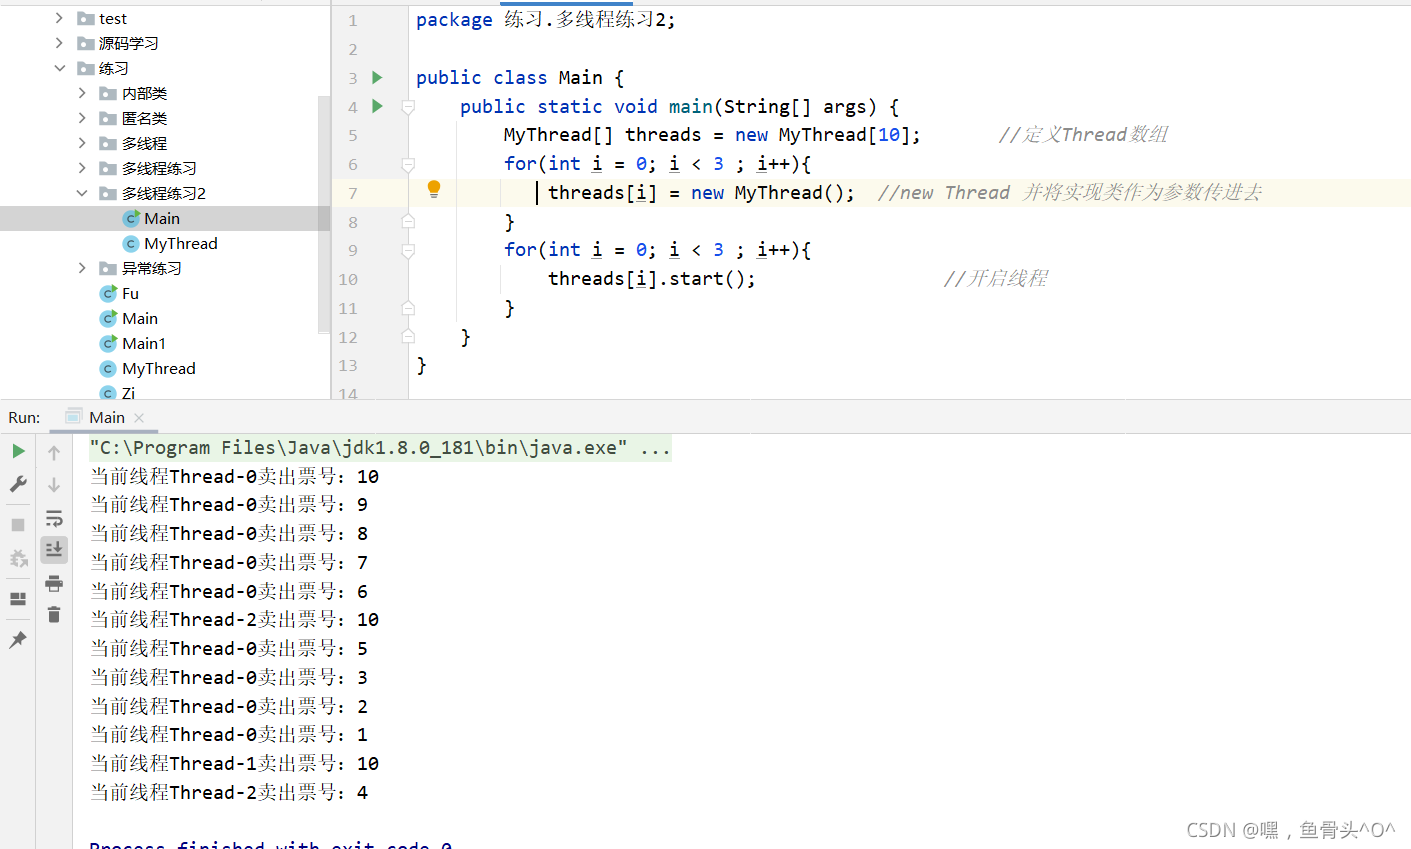Click fold end marker on line 12
Image resolution: width=1411 pixels, height=849 pixels.
(x=408, y=337)
